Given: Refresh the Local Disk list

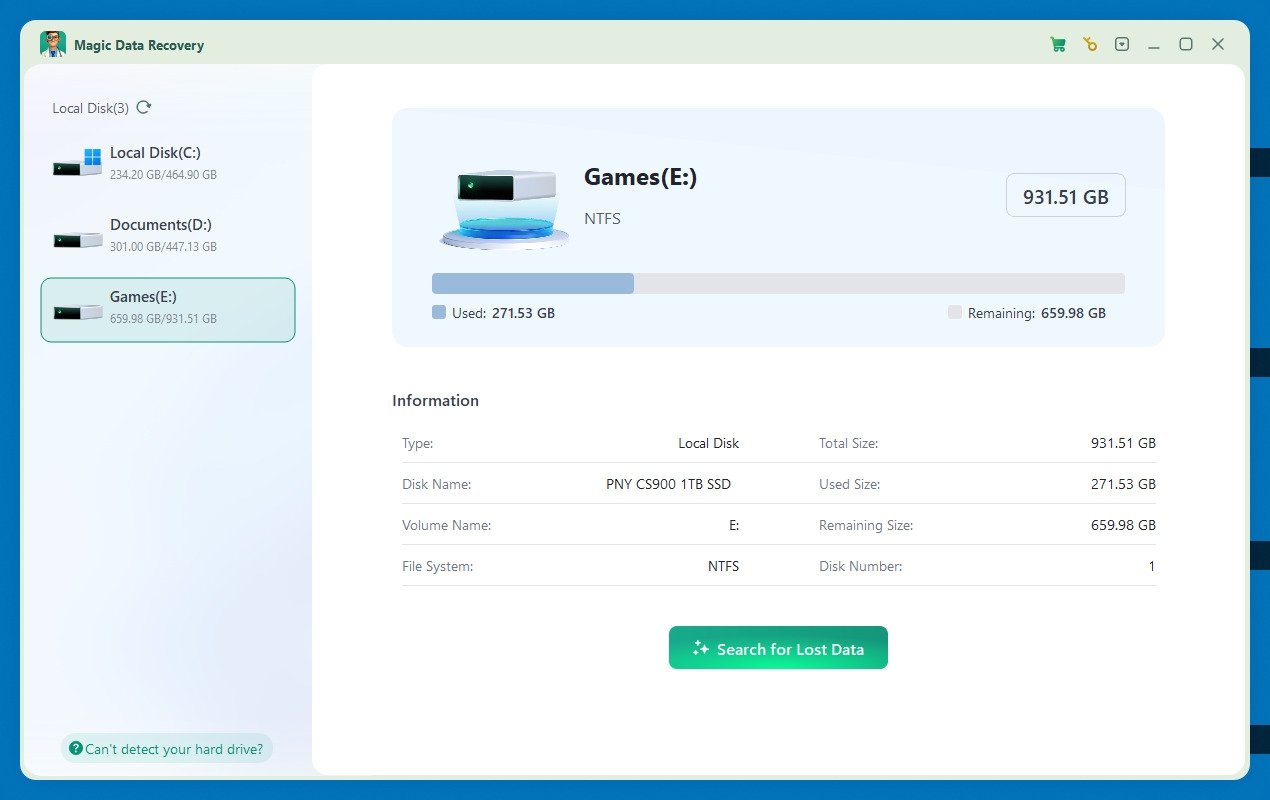Looking at the screenshot, I should (x=144, y=107).
